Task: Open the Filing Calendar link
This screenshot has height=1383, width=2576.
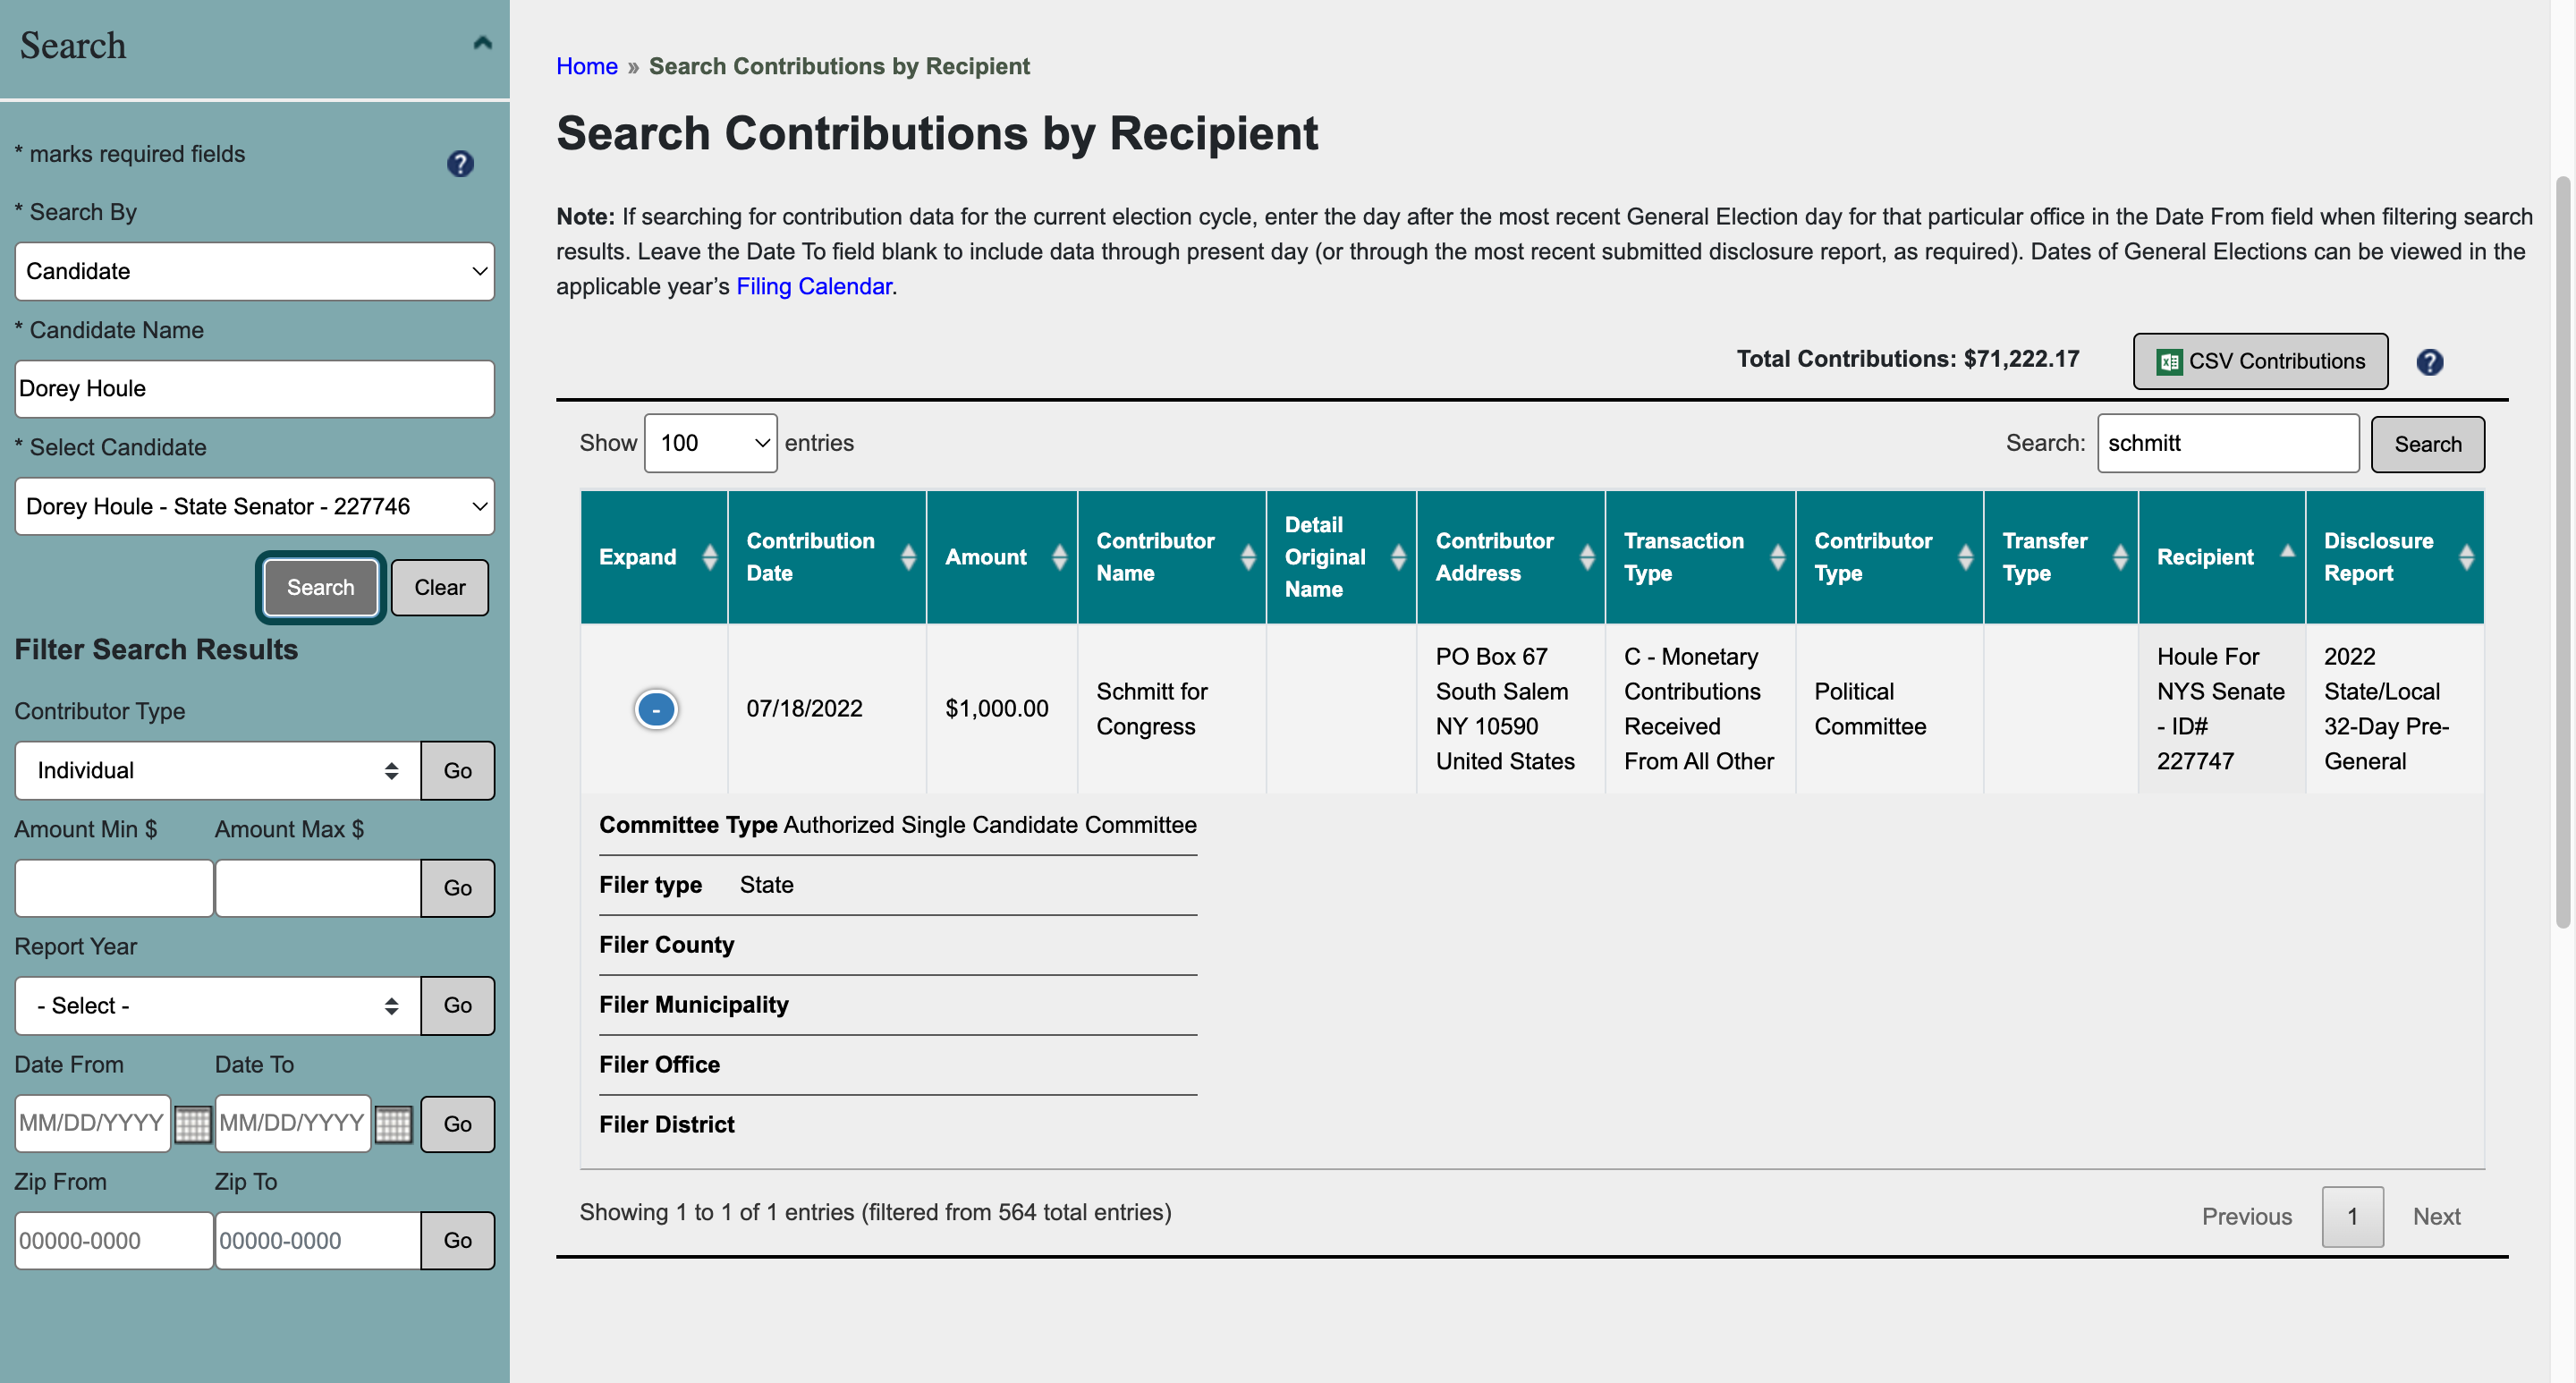Action: [813, 286]
